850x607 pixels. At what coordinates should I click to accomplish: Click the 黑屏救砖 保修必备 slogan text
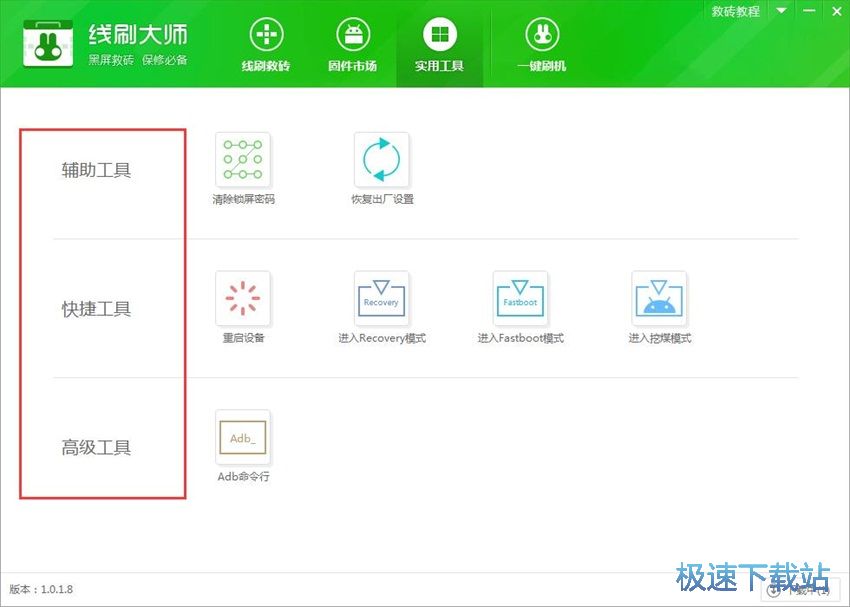coord(138,60)
